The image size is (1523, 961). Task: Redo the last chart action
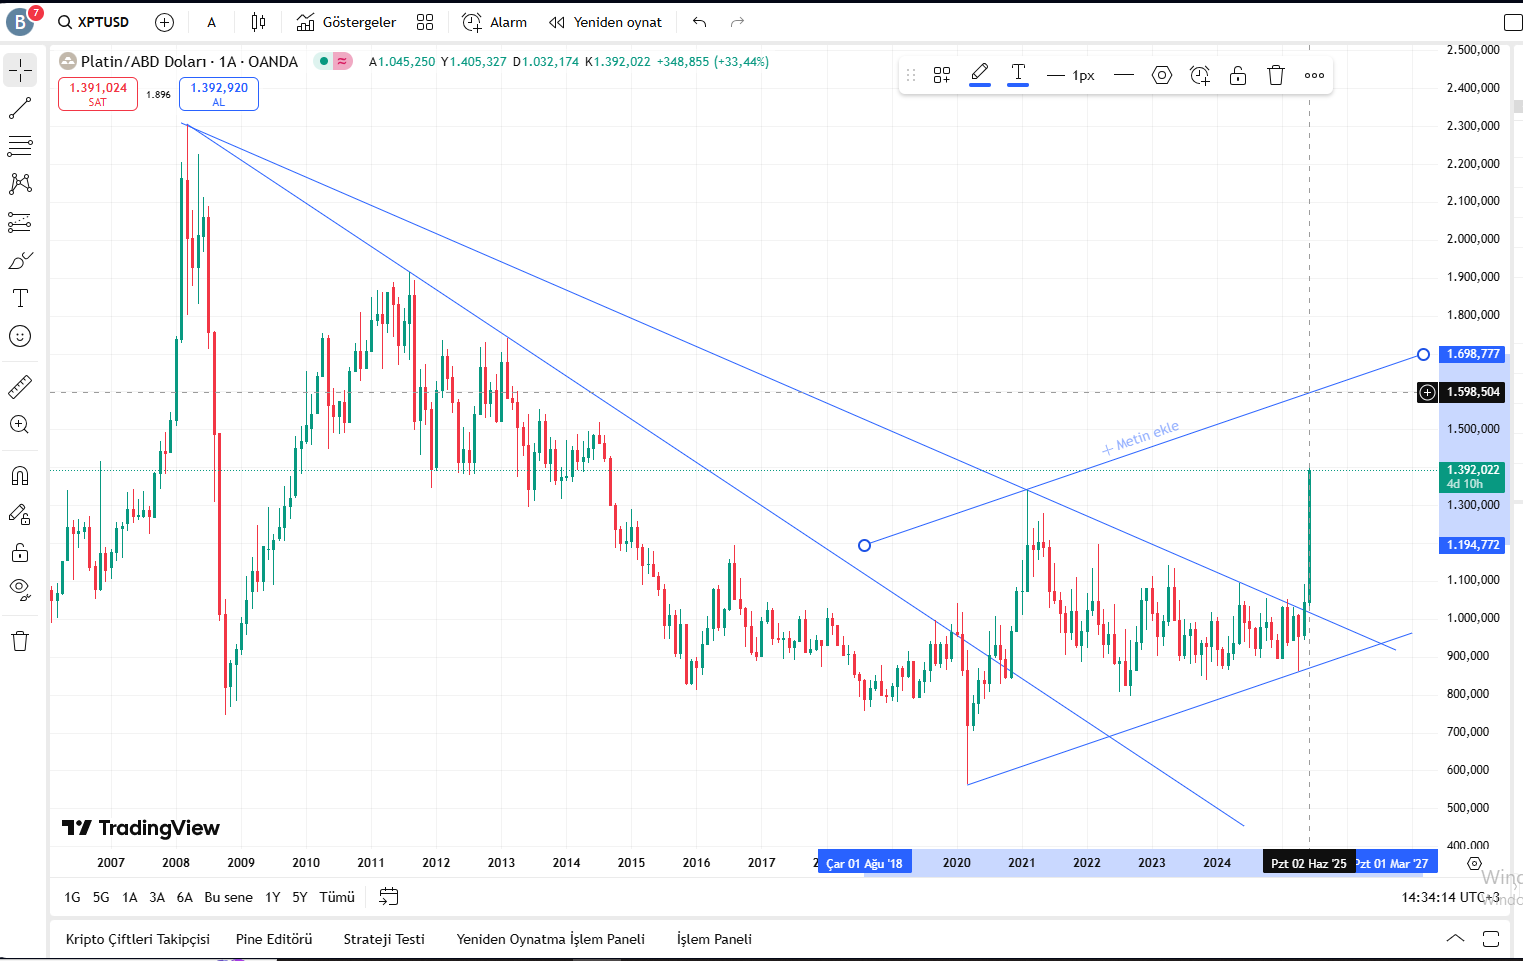pyautogui.click(x=738, y=22)
